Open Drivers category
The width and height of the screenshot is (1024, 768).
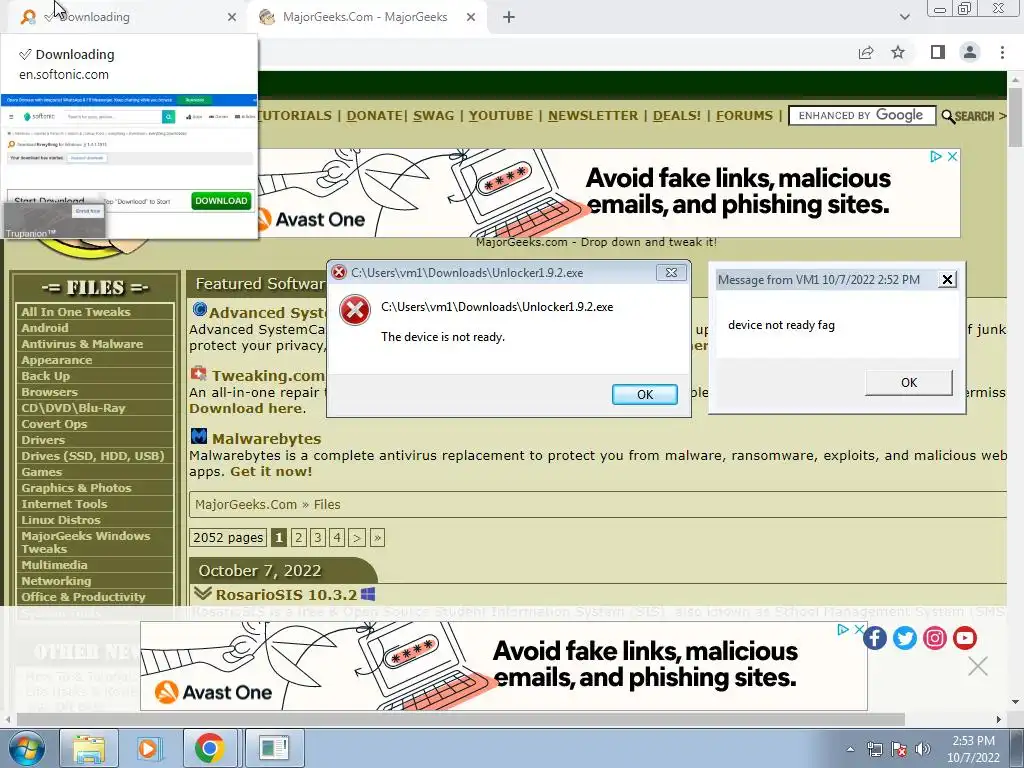point(42,440)
